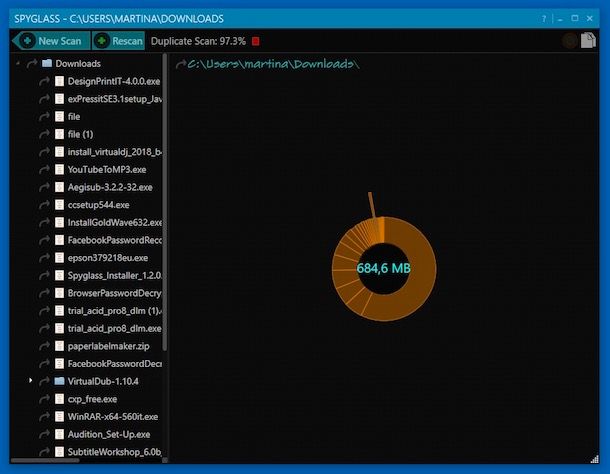Select ccsetup544.exe
Viewport: 610px width, 474px height.
(x=98, y=205)
